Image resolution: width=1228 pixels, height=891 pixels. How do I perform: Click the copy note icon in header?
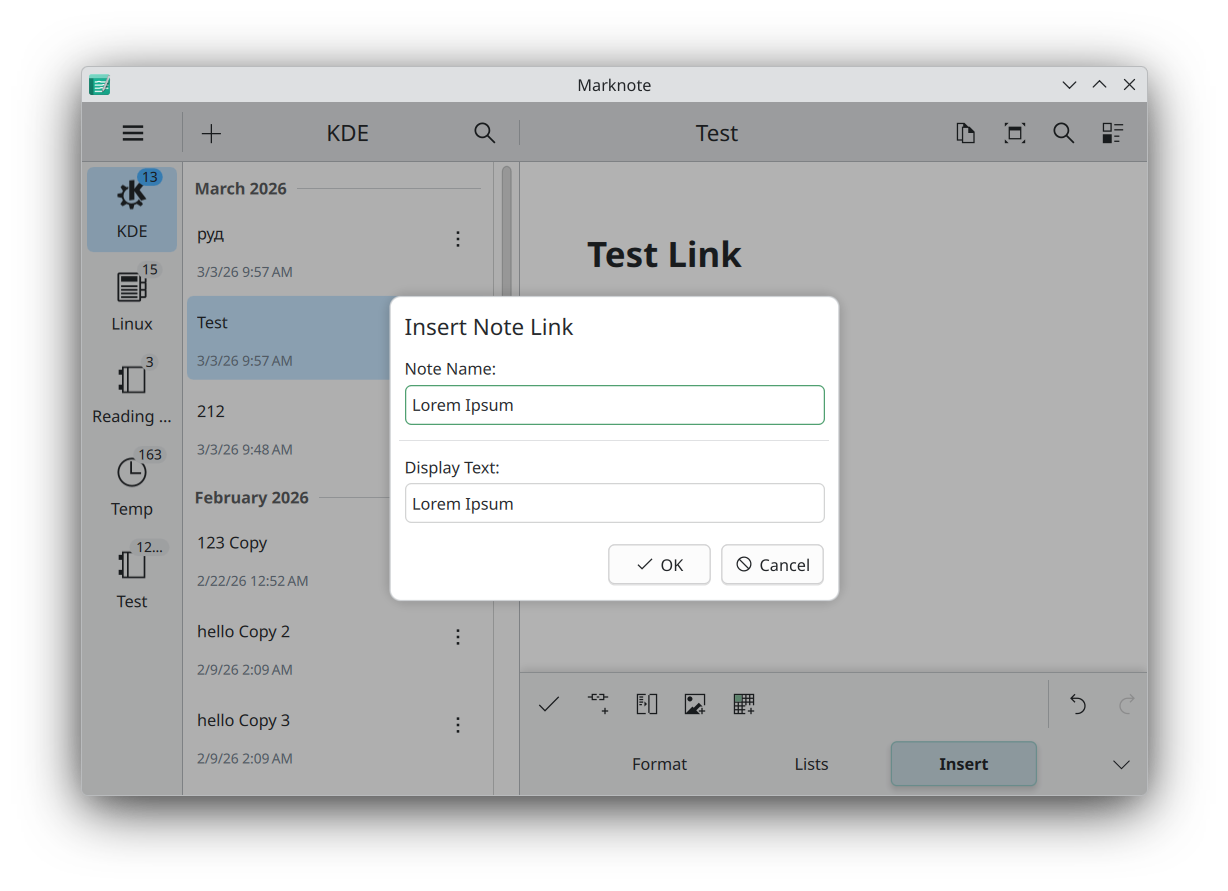click(x=965, y=133)
